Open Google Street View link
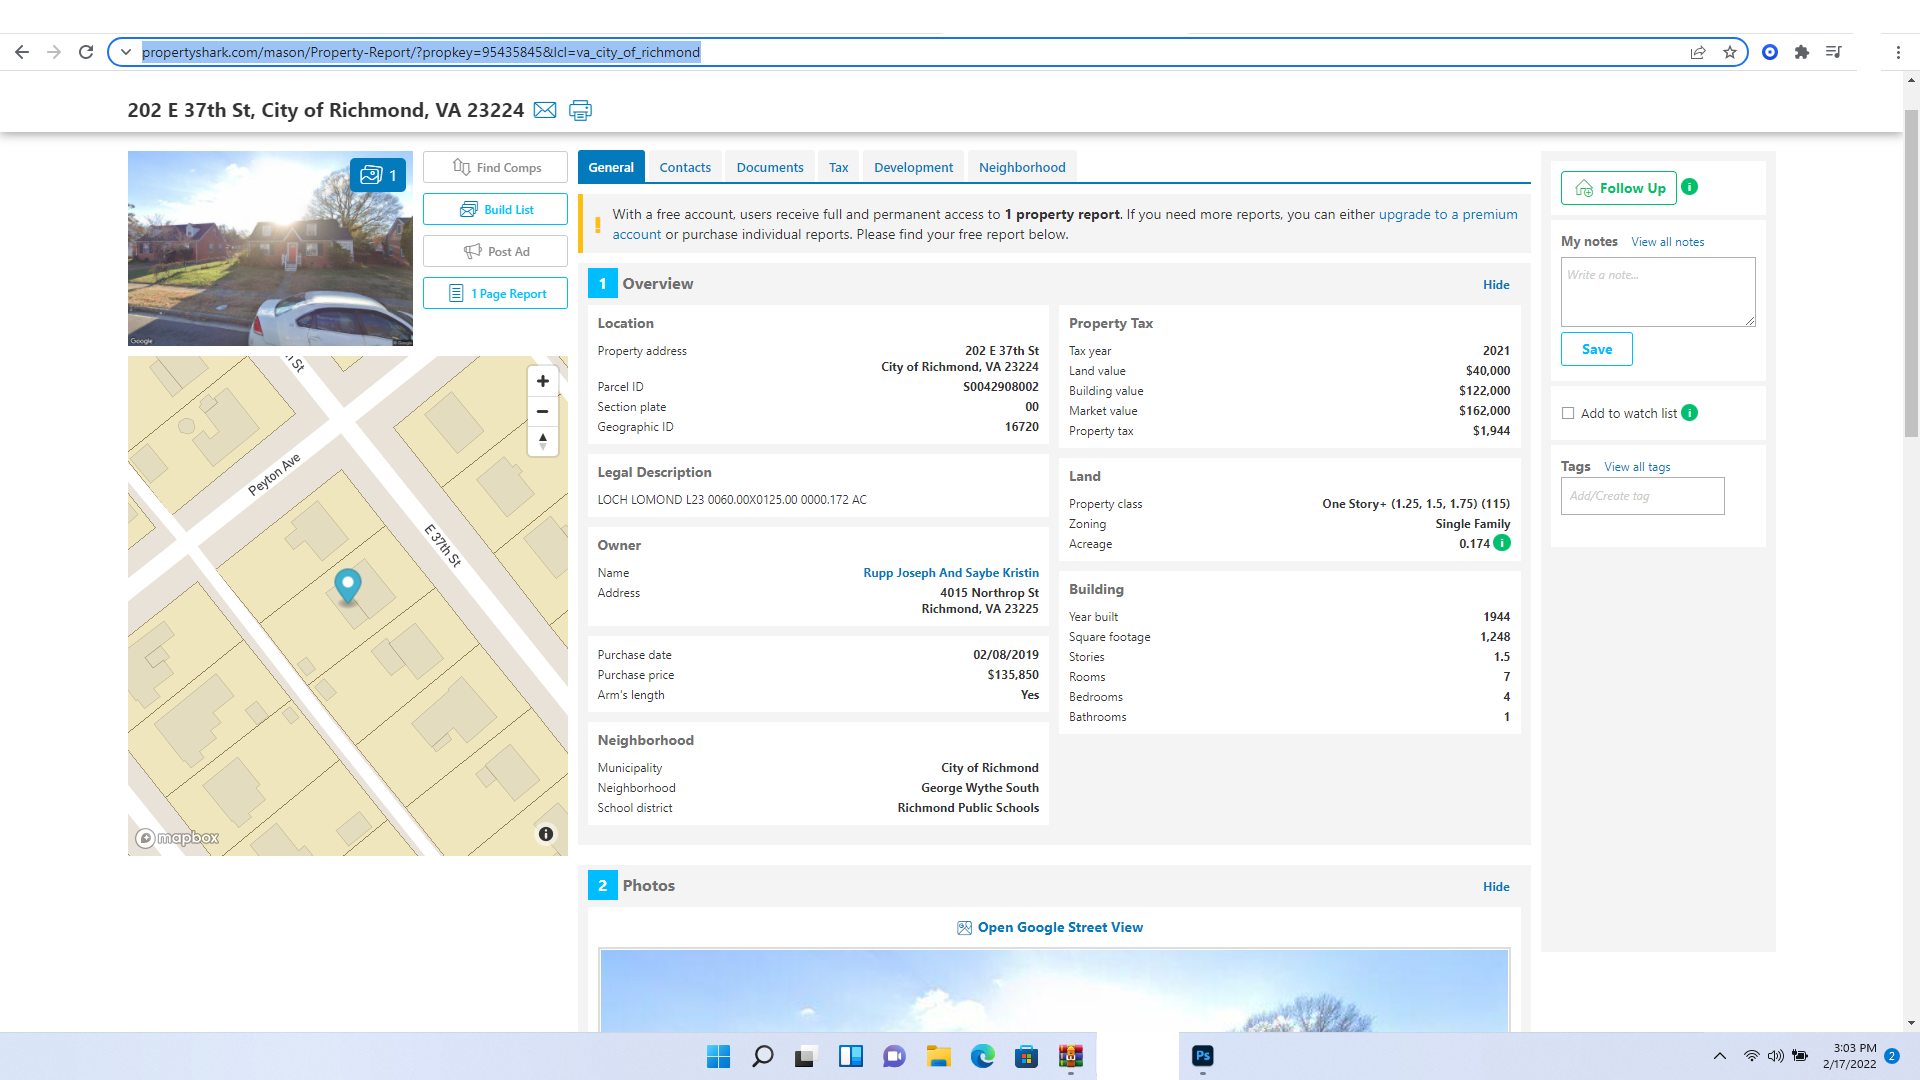The width and height of the screenshot is (1920, 1080). pos(1060,927)
